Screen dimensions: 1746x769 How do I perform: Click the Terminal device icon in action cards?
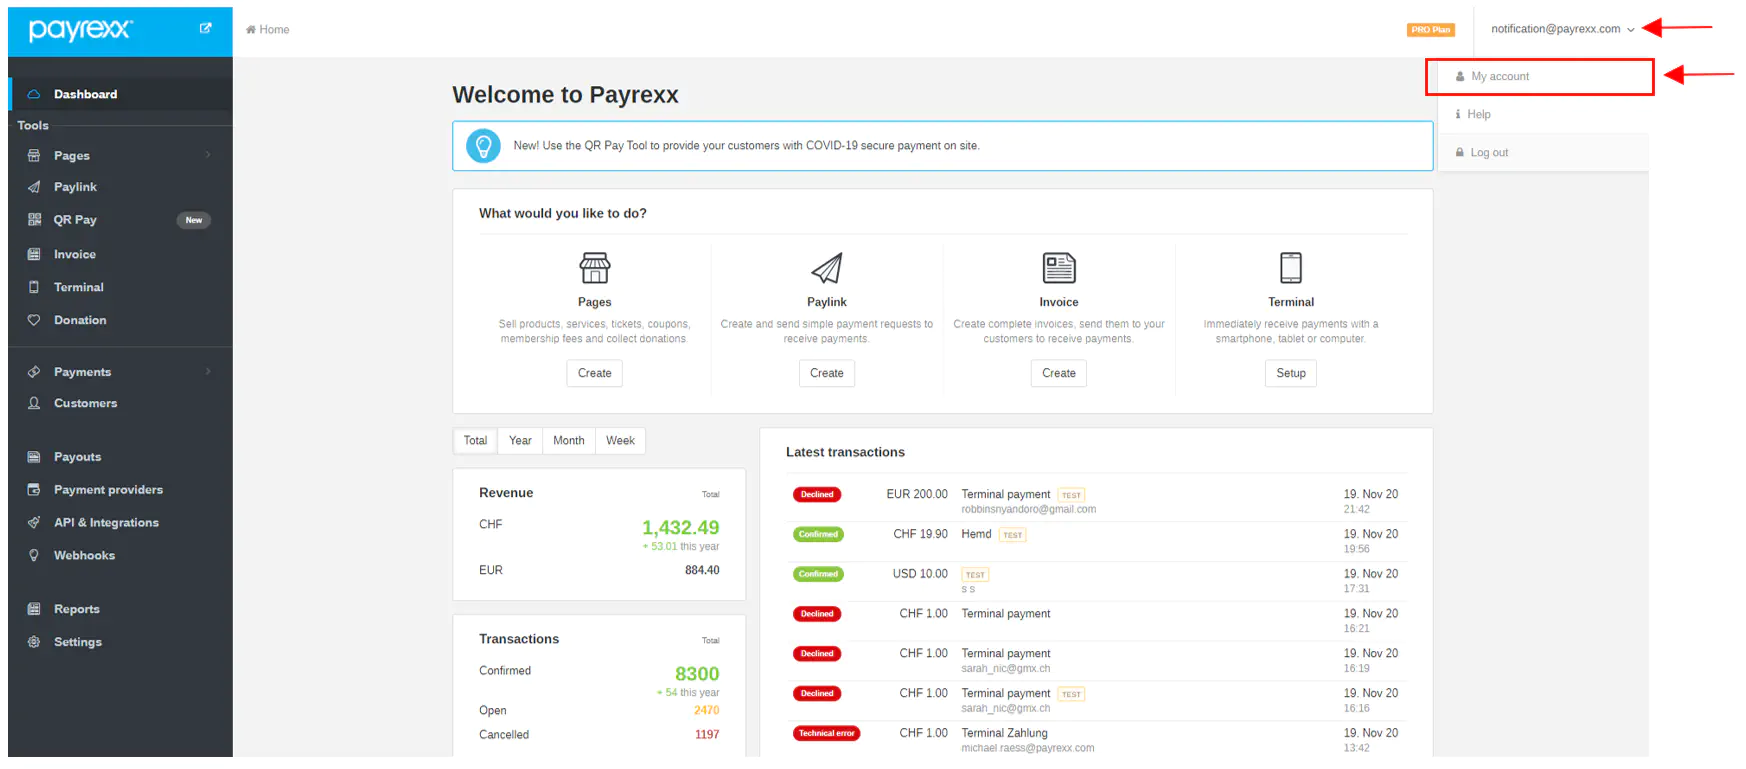1290,268
